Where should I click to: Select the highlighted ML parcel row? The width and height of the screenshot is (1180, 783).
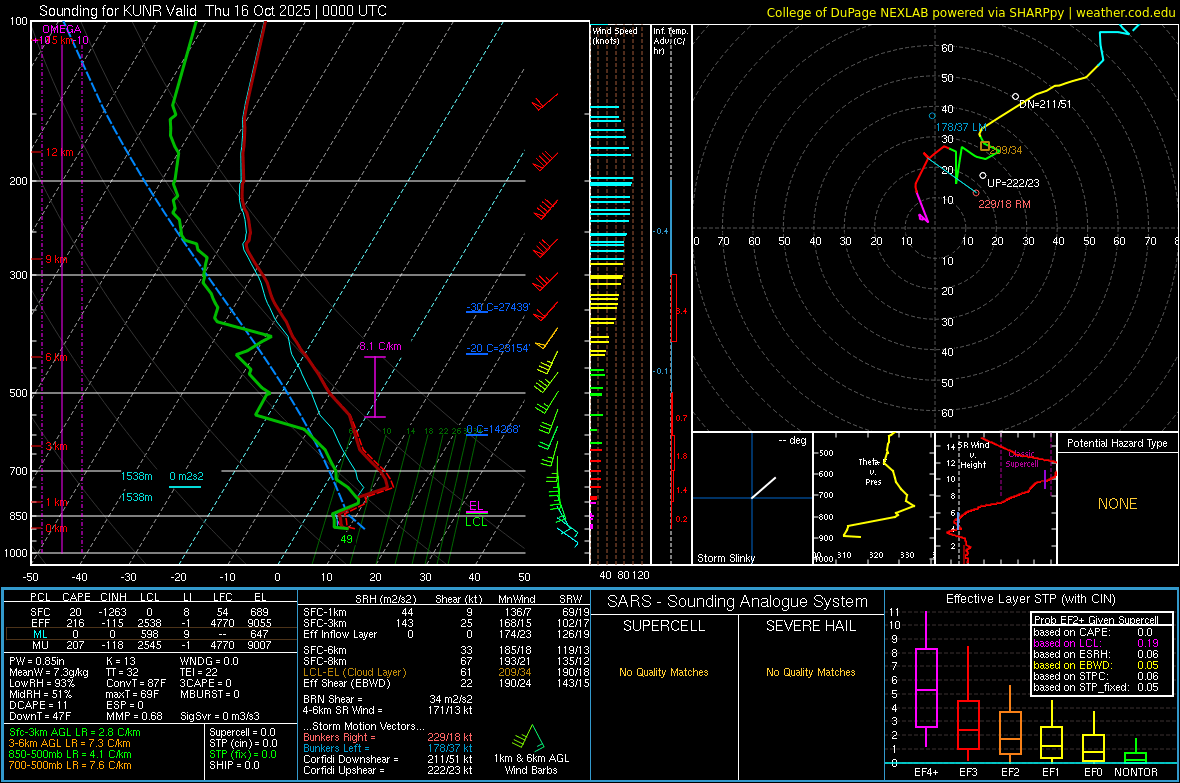tap(150, 634)
